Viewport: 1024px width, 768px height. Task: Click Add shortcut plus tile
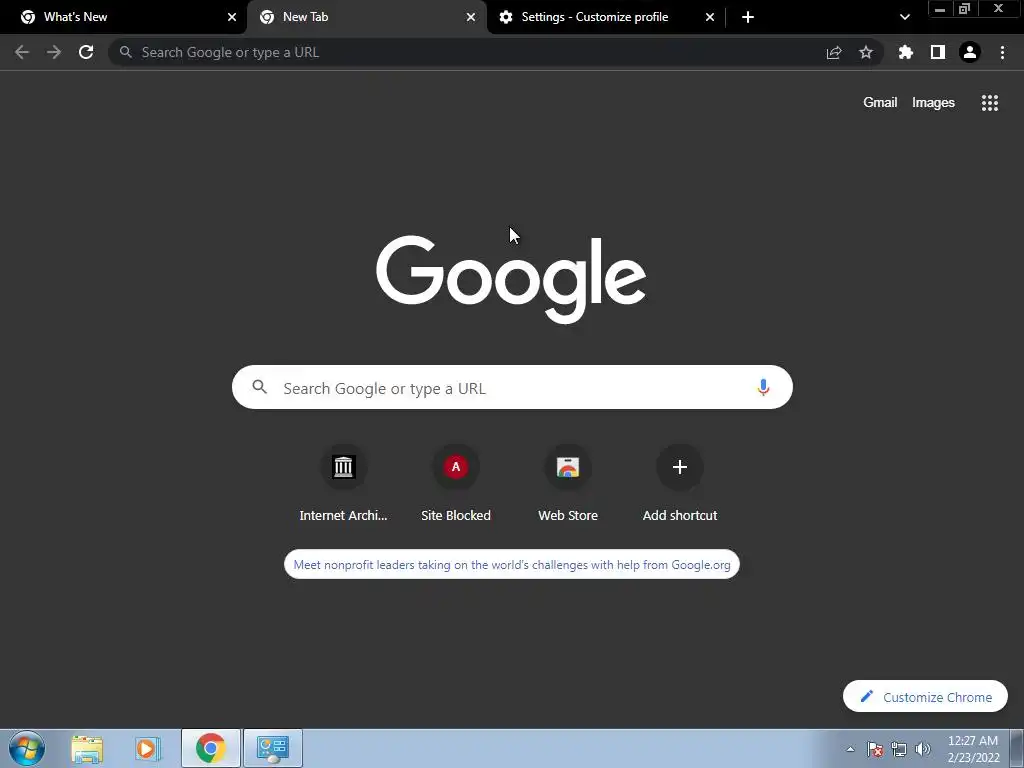pos(680,485)
